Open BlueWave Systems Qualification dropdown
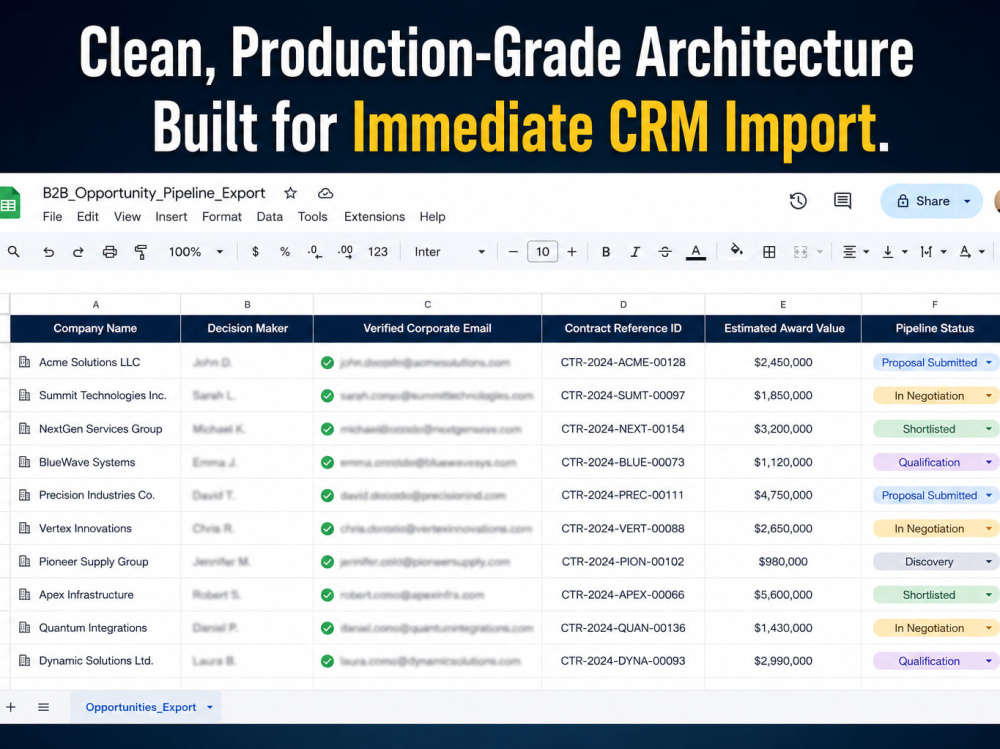The width and height of the screenshot is (1000, 749). [989, 462]
